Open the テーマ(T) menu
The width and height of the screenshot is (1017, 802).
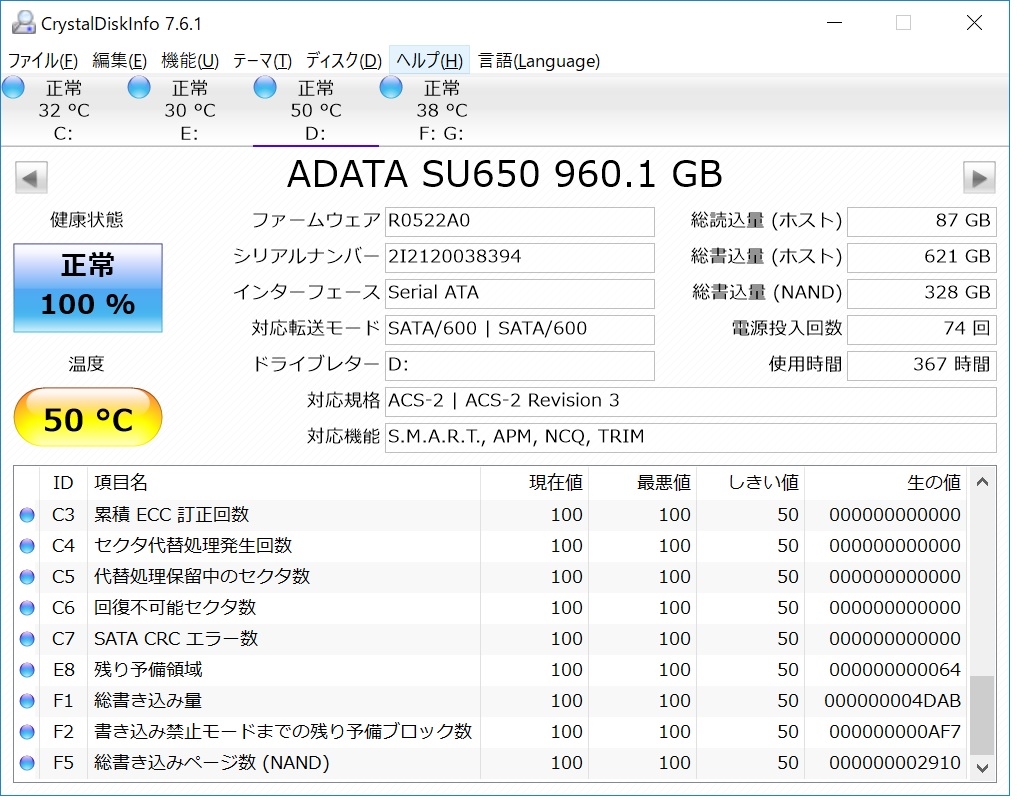[x=262, y=61]
